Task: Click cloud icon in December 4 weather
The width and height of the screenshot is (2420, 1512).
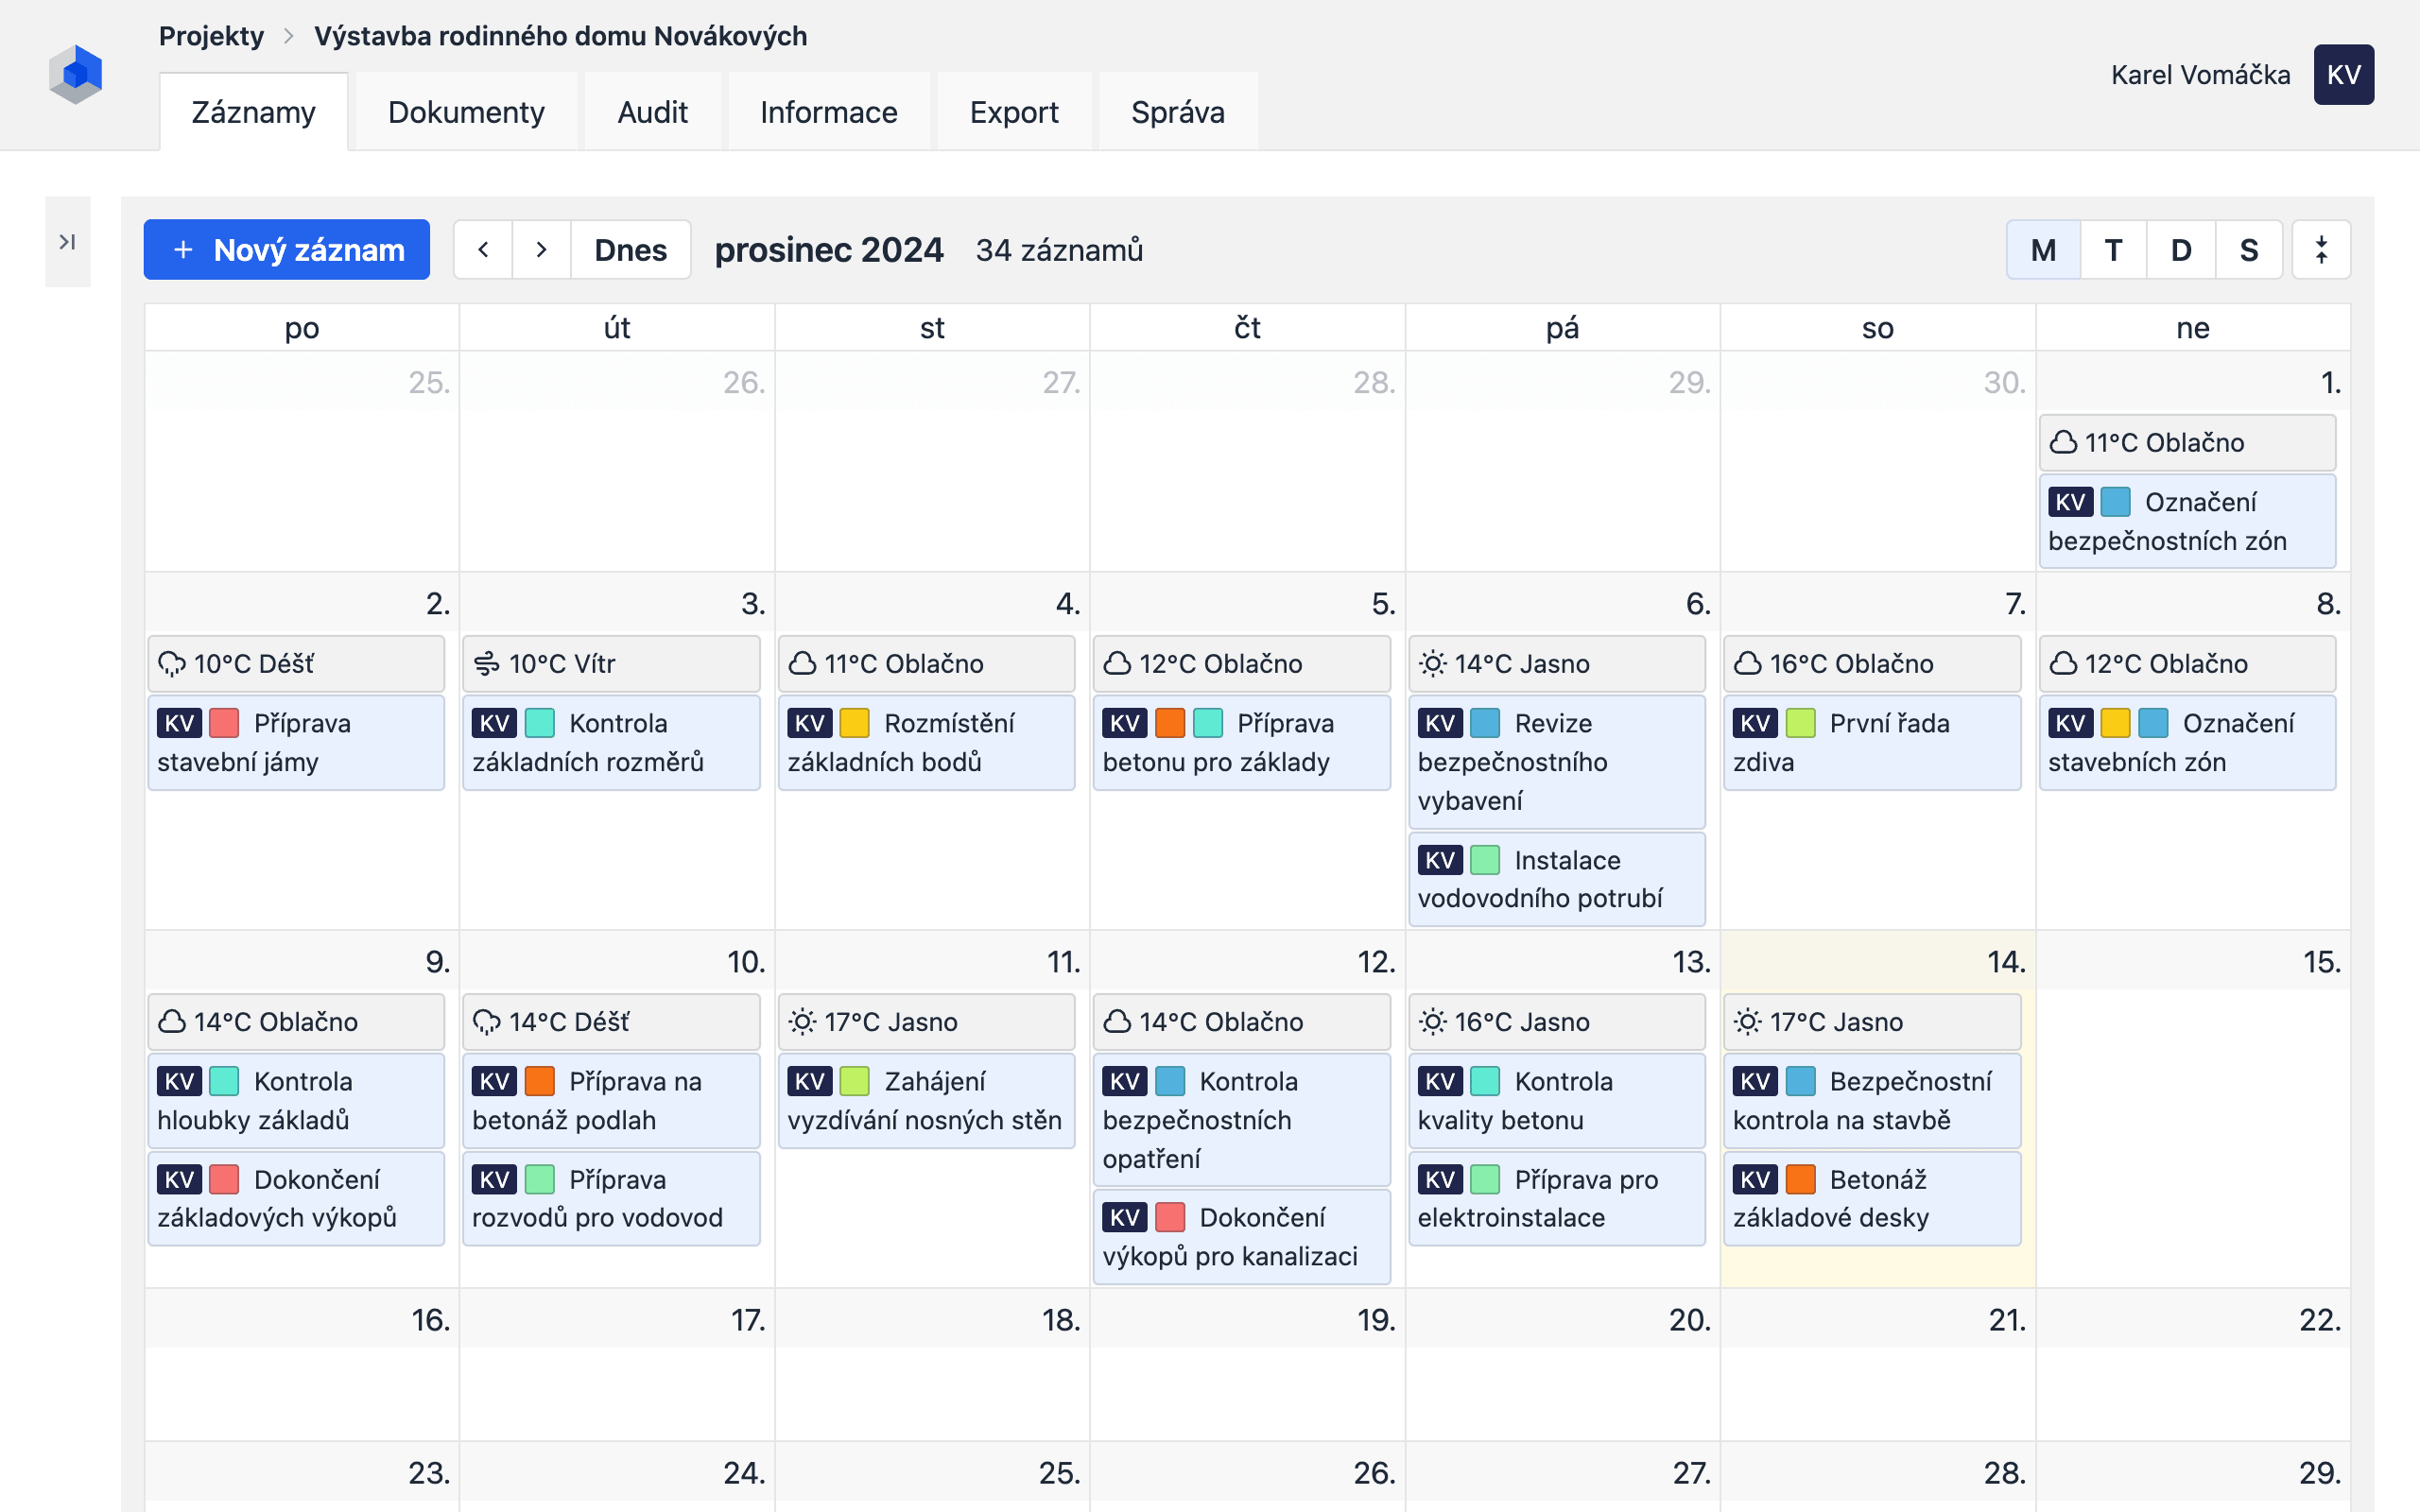Action: pos(802,664)
